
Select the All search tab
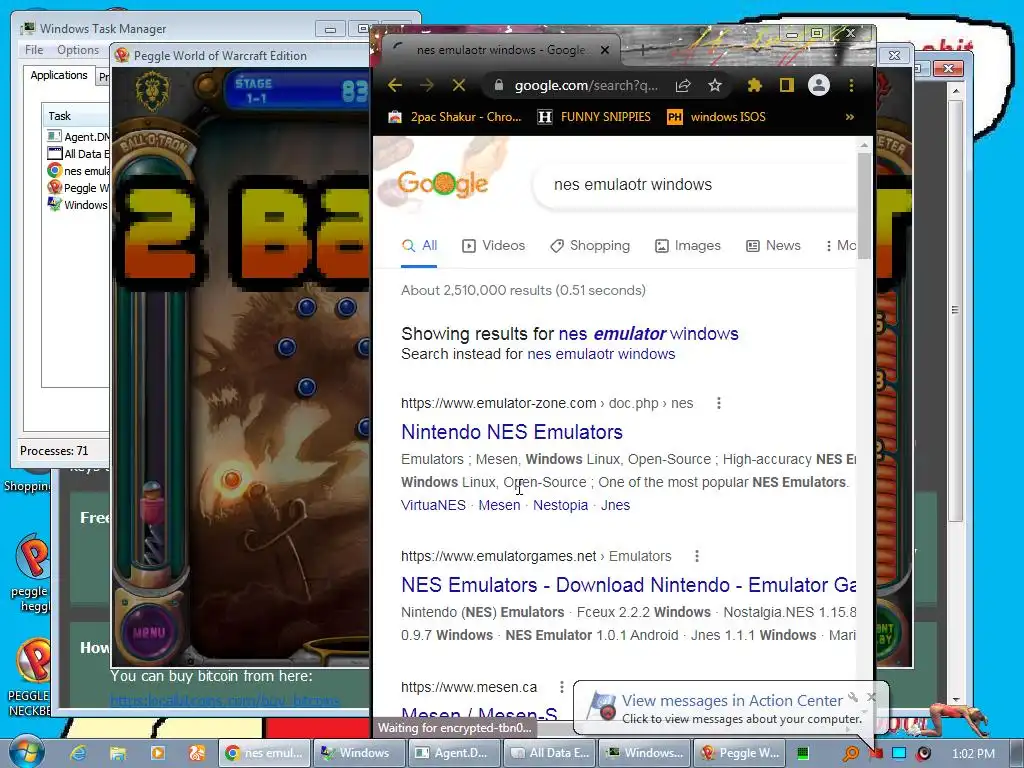coord(419,246)
